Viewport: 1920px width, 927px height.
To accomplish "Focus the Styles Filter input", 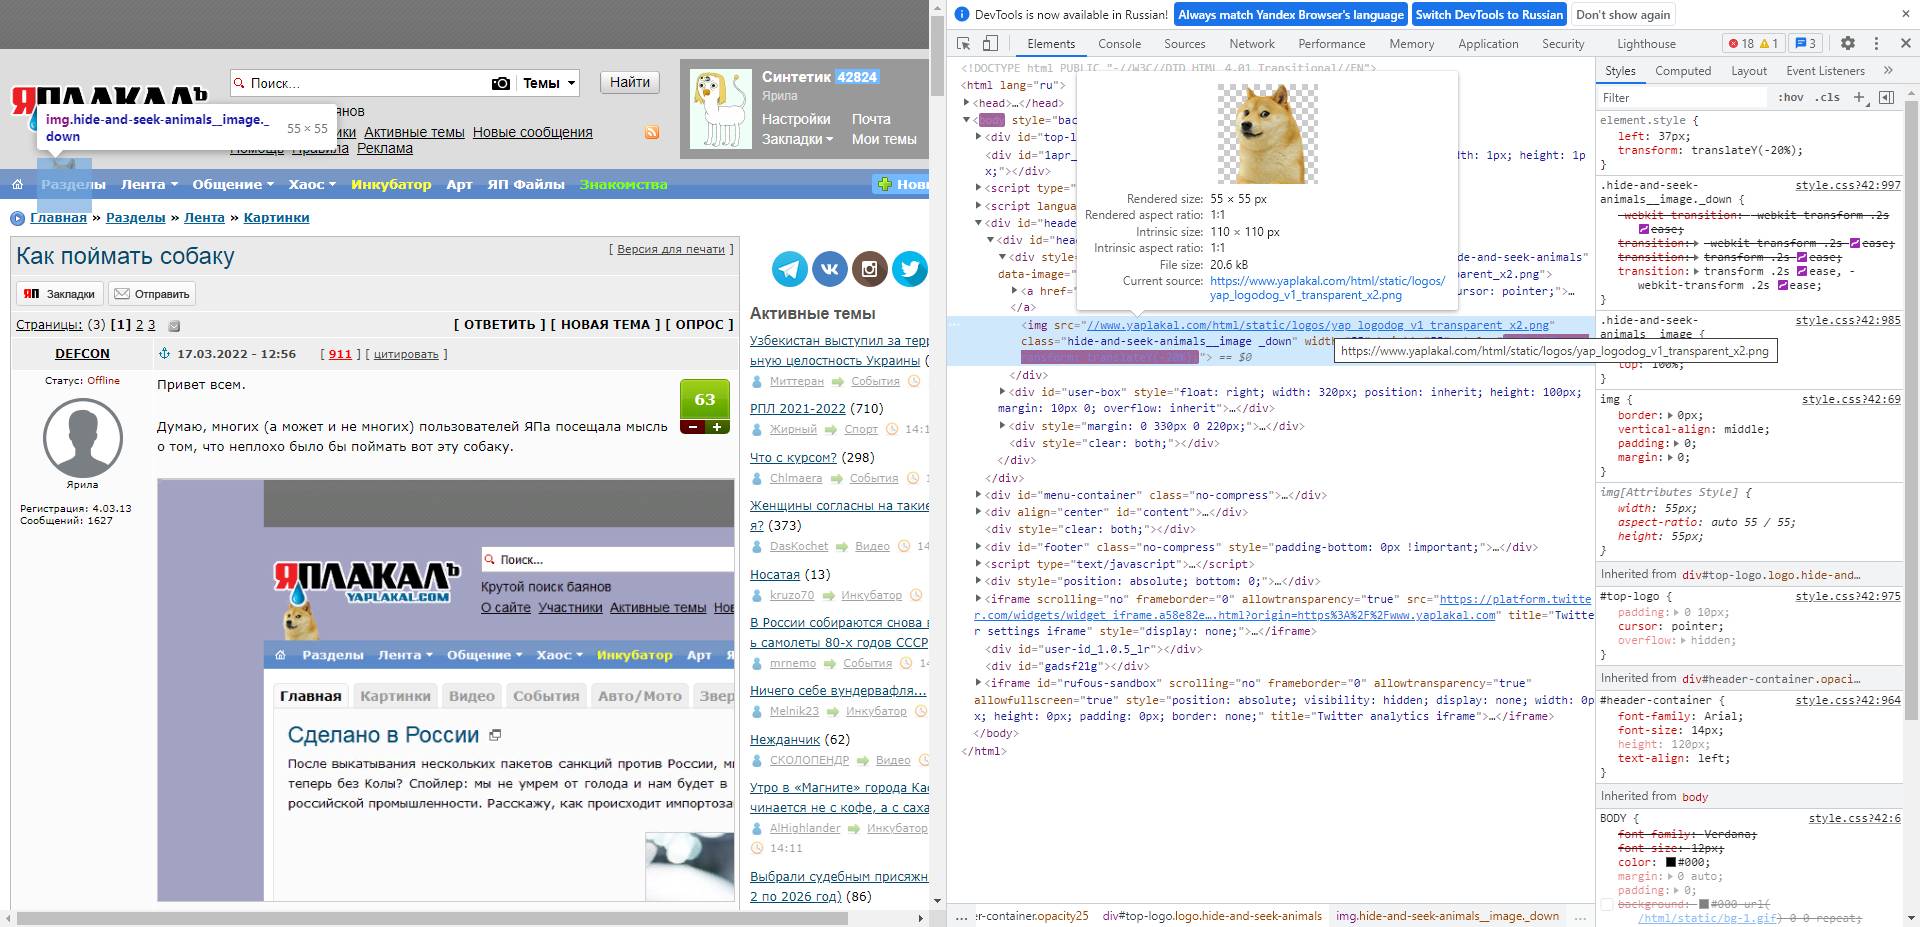I will click(x=1683, y=97).
